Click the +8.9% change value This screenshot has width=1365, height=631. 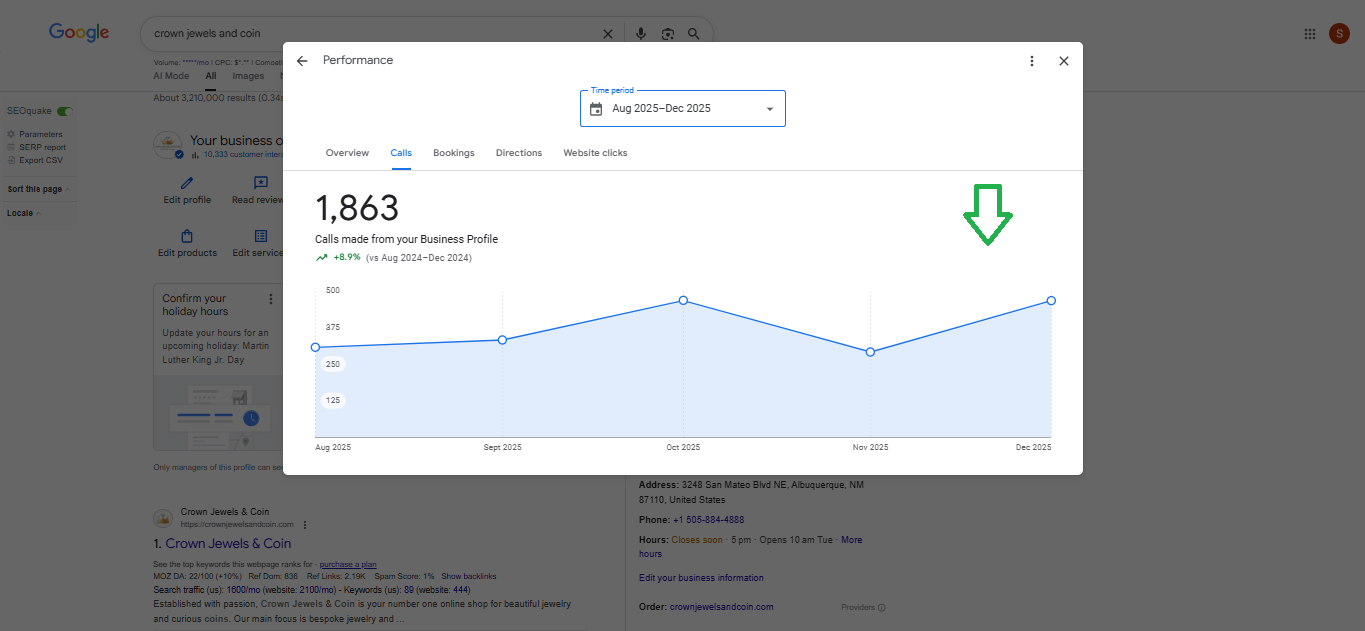point(347,258)
